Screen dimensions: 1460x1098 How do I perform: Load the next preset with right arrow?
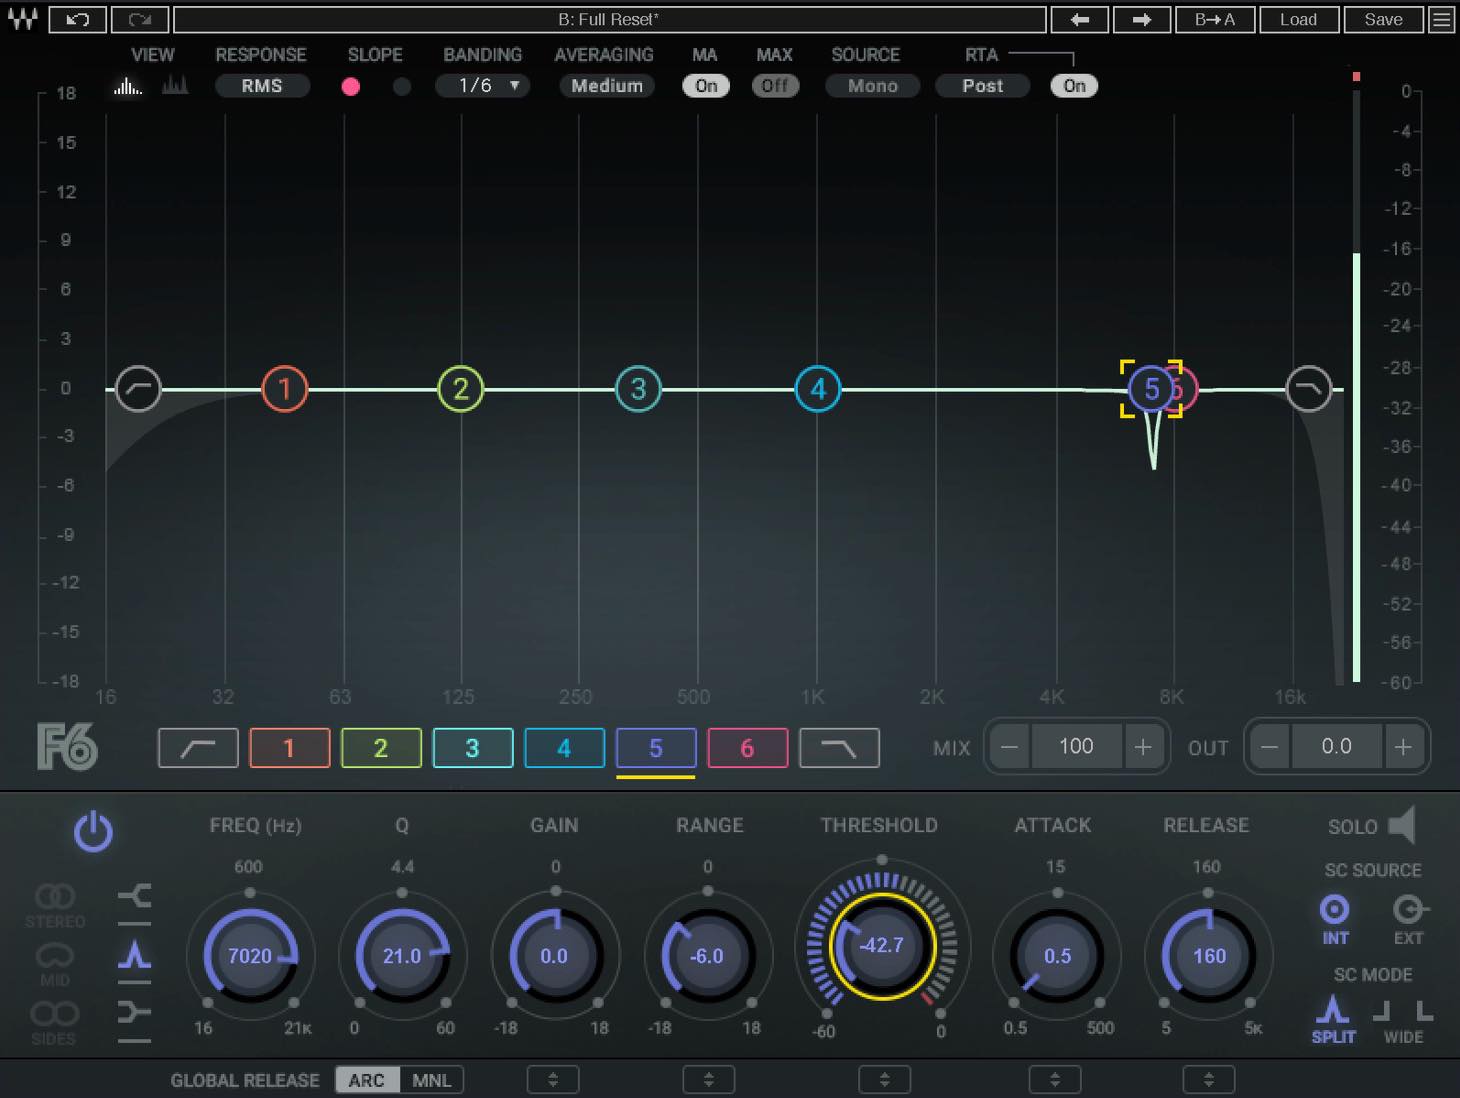[x=1141, y=19]
